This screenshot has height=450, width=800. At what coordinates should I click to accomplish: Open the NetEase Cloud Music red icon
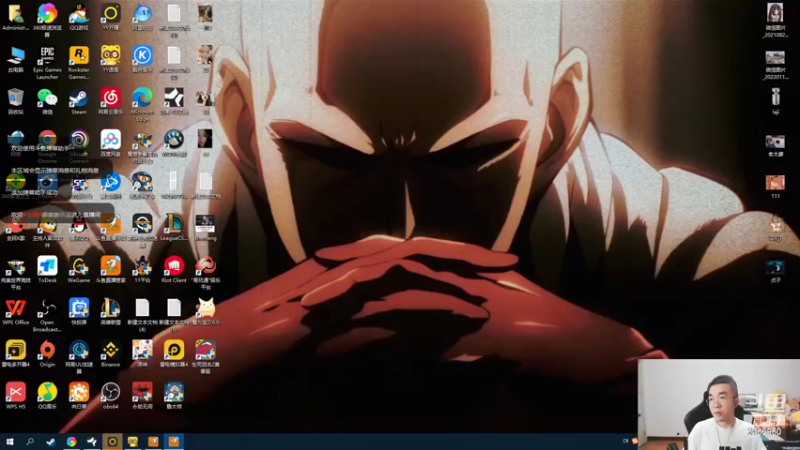pos(110,101)
